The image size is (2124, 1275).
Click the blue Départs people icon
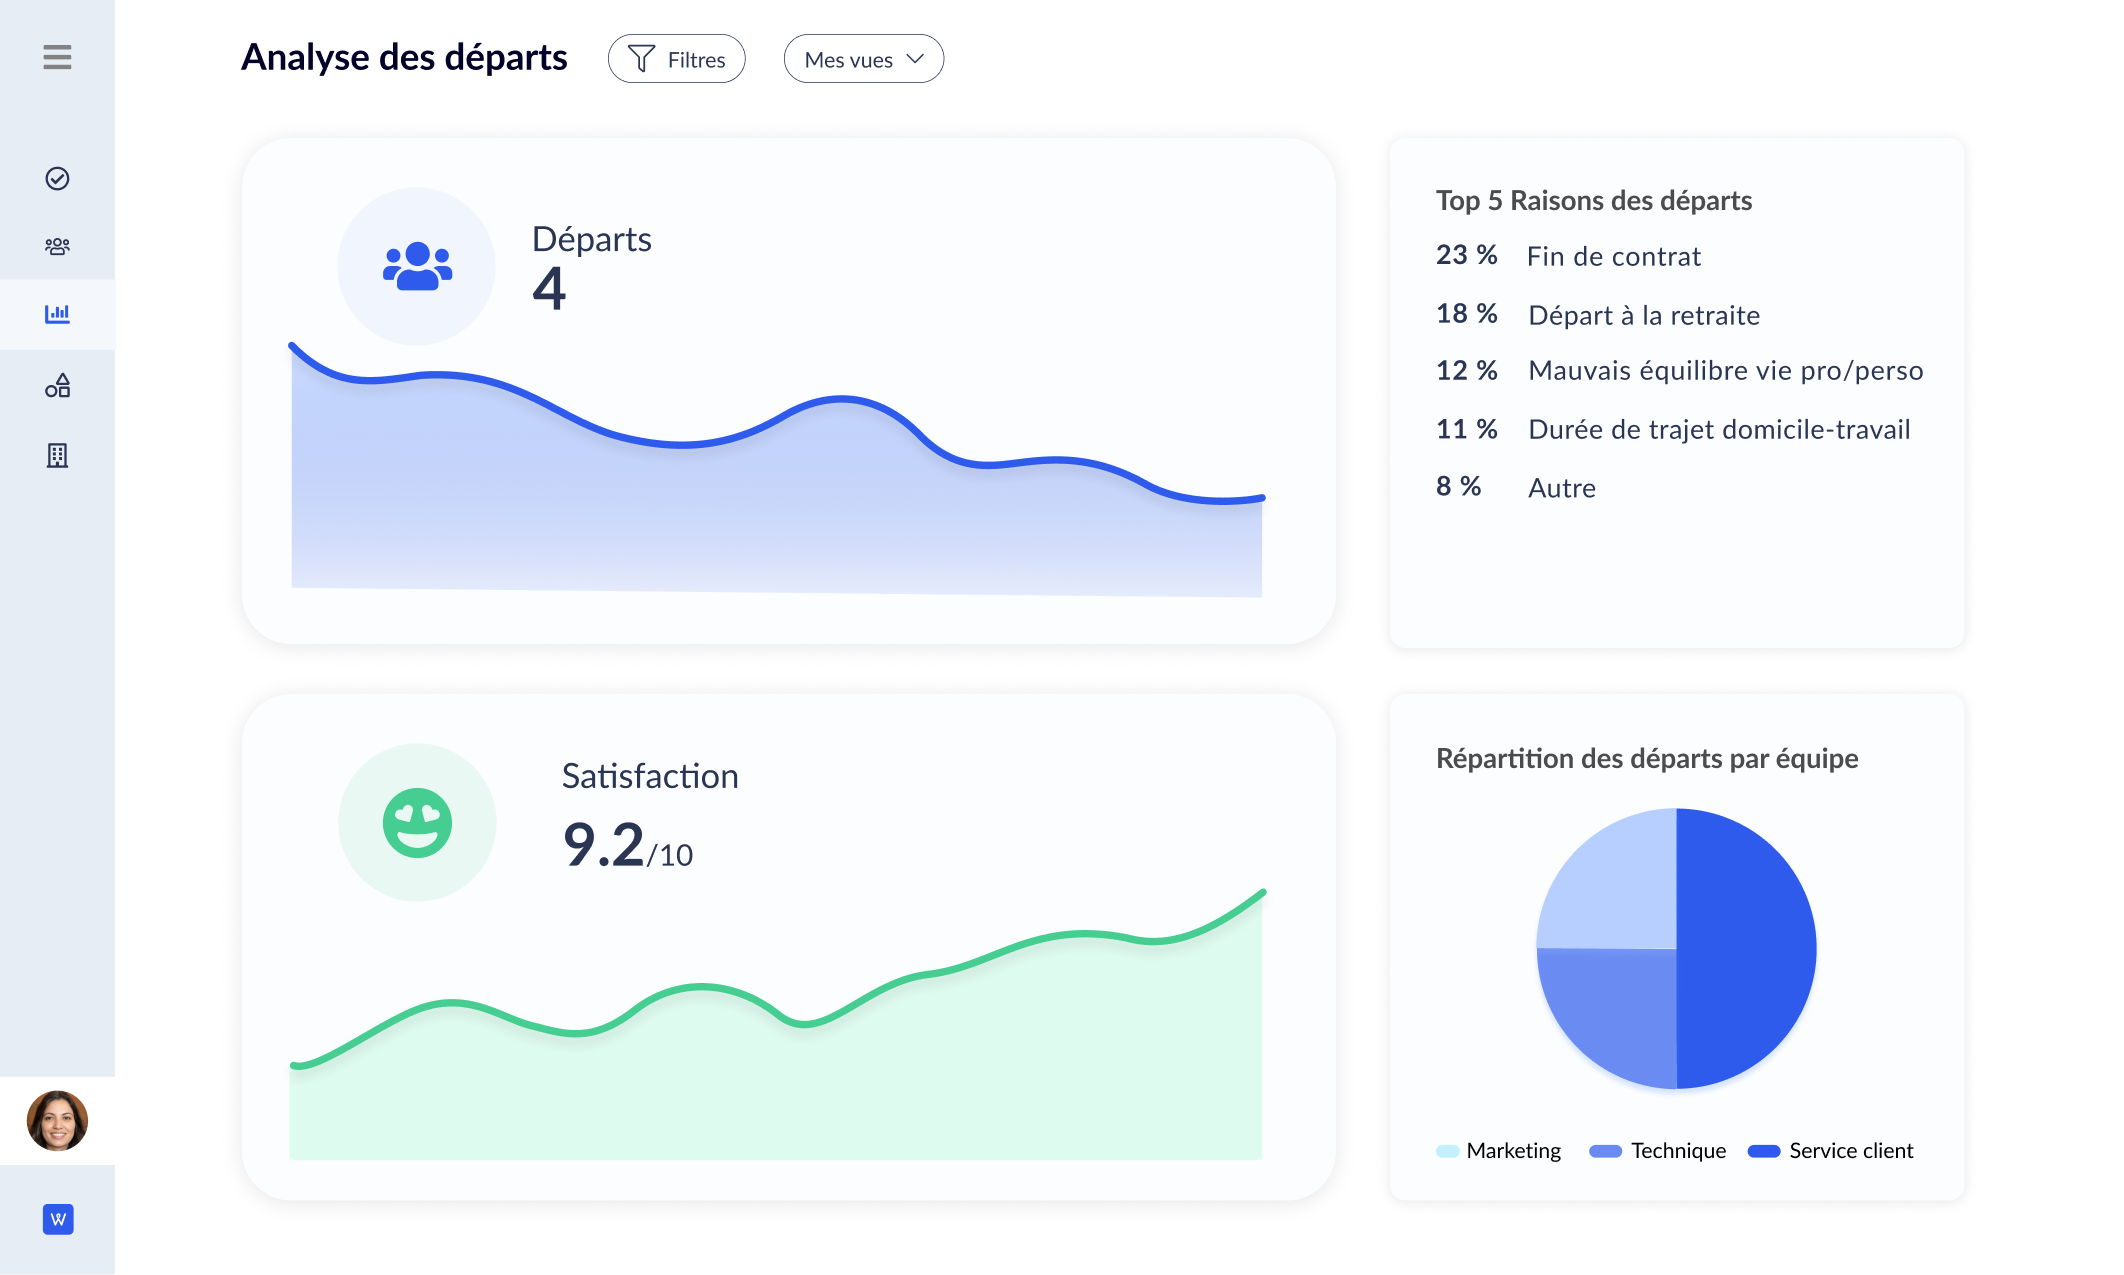(x=417, y=266)
